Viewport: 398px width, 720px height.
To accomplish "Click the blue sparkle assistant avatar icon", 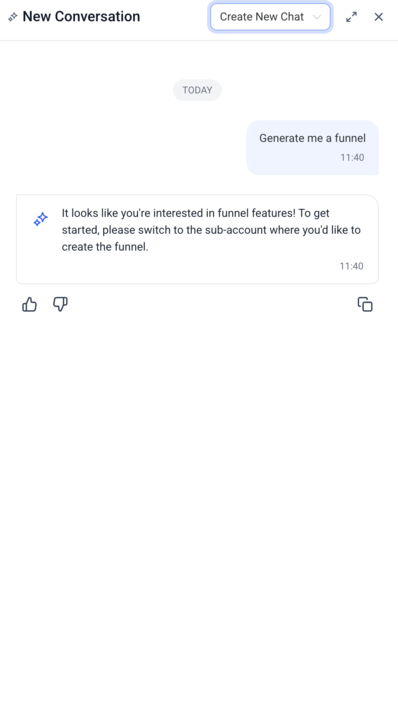I will pyautogui.click(x=40, y=219).
